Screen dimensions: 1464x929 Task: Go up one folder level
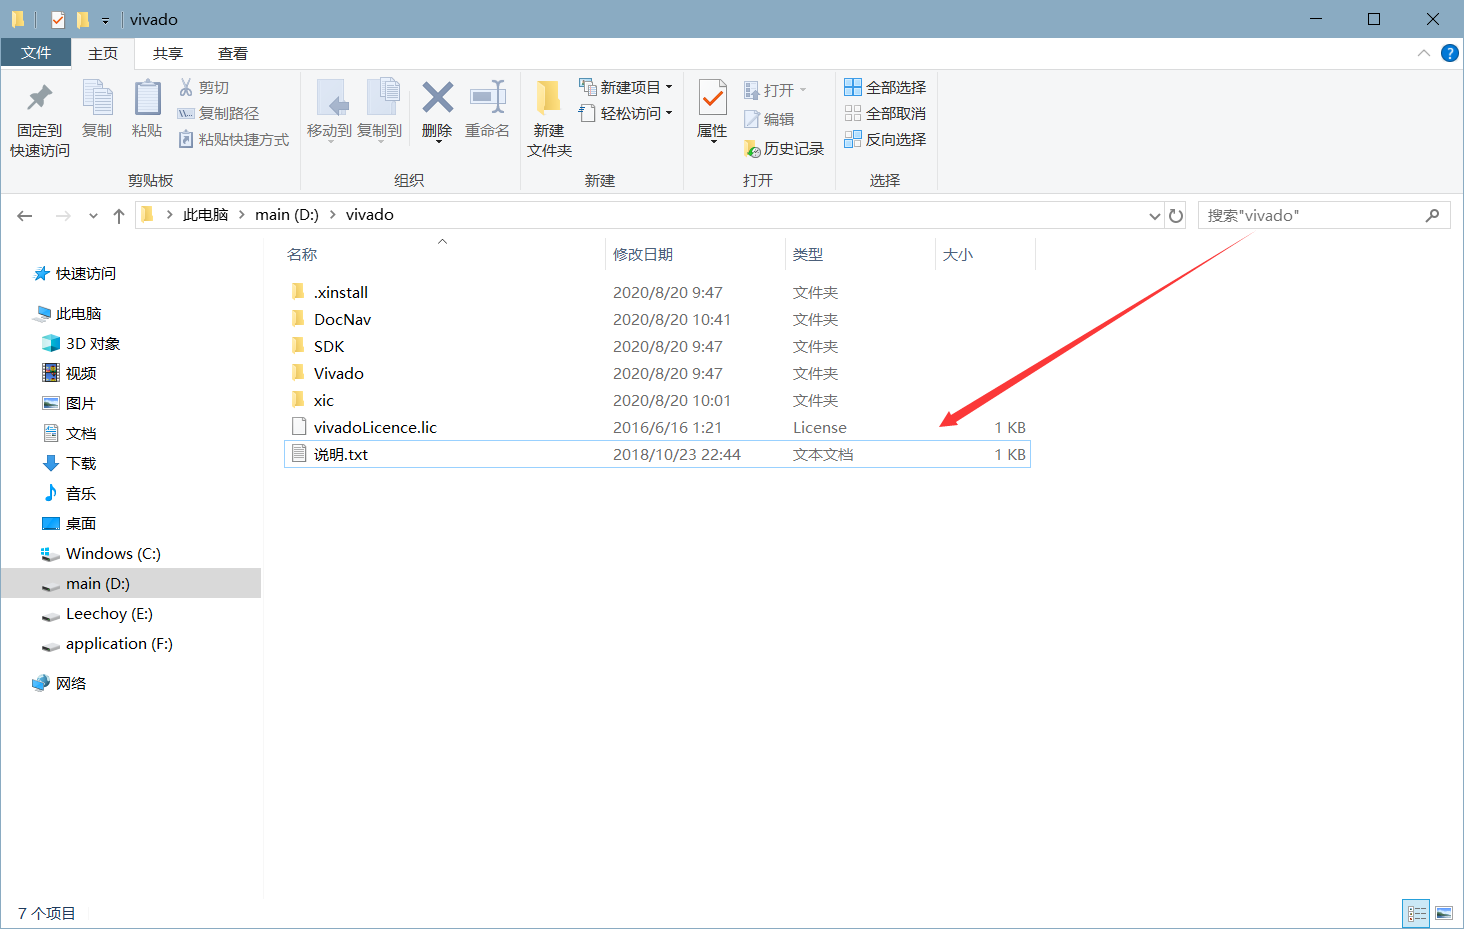tap(119, 215)
